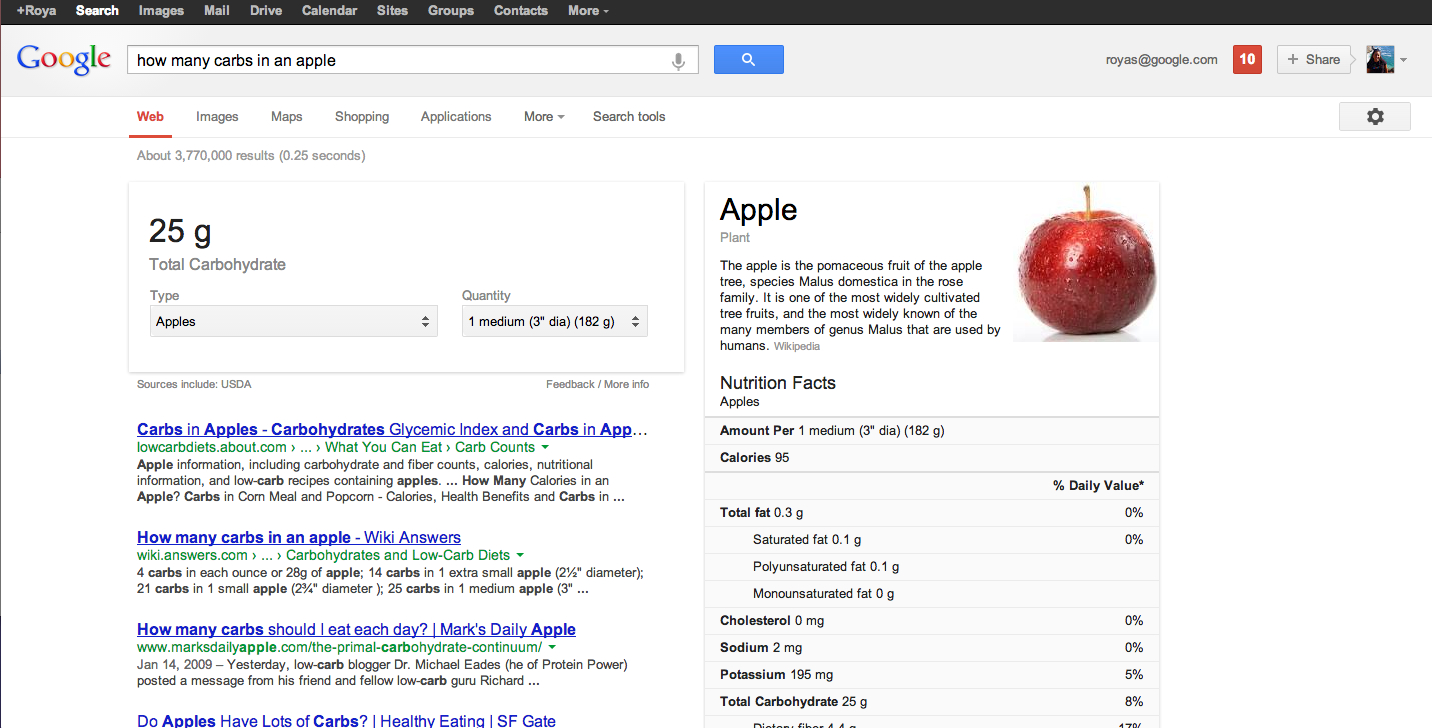Image resolution: width=1432 pixels, height=728 pixels.
Task: Open the Wiki Answers carbs result link
Action: coord(299,538)
